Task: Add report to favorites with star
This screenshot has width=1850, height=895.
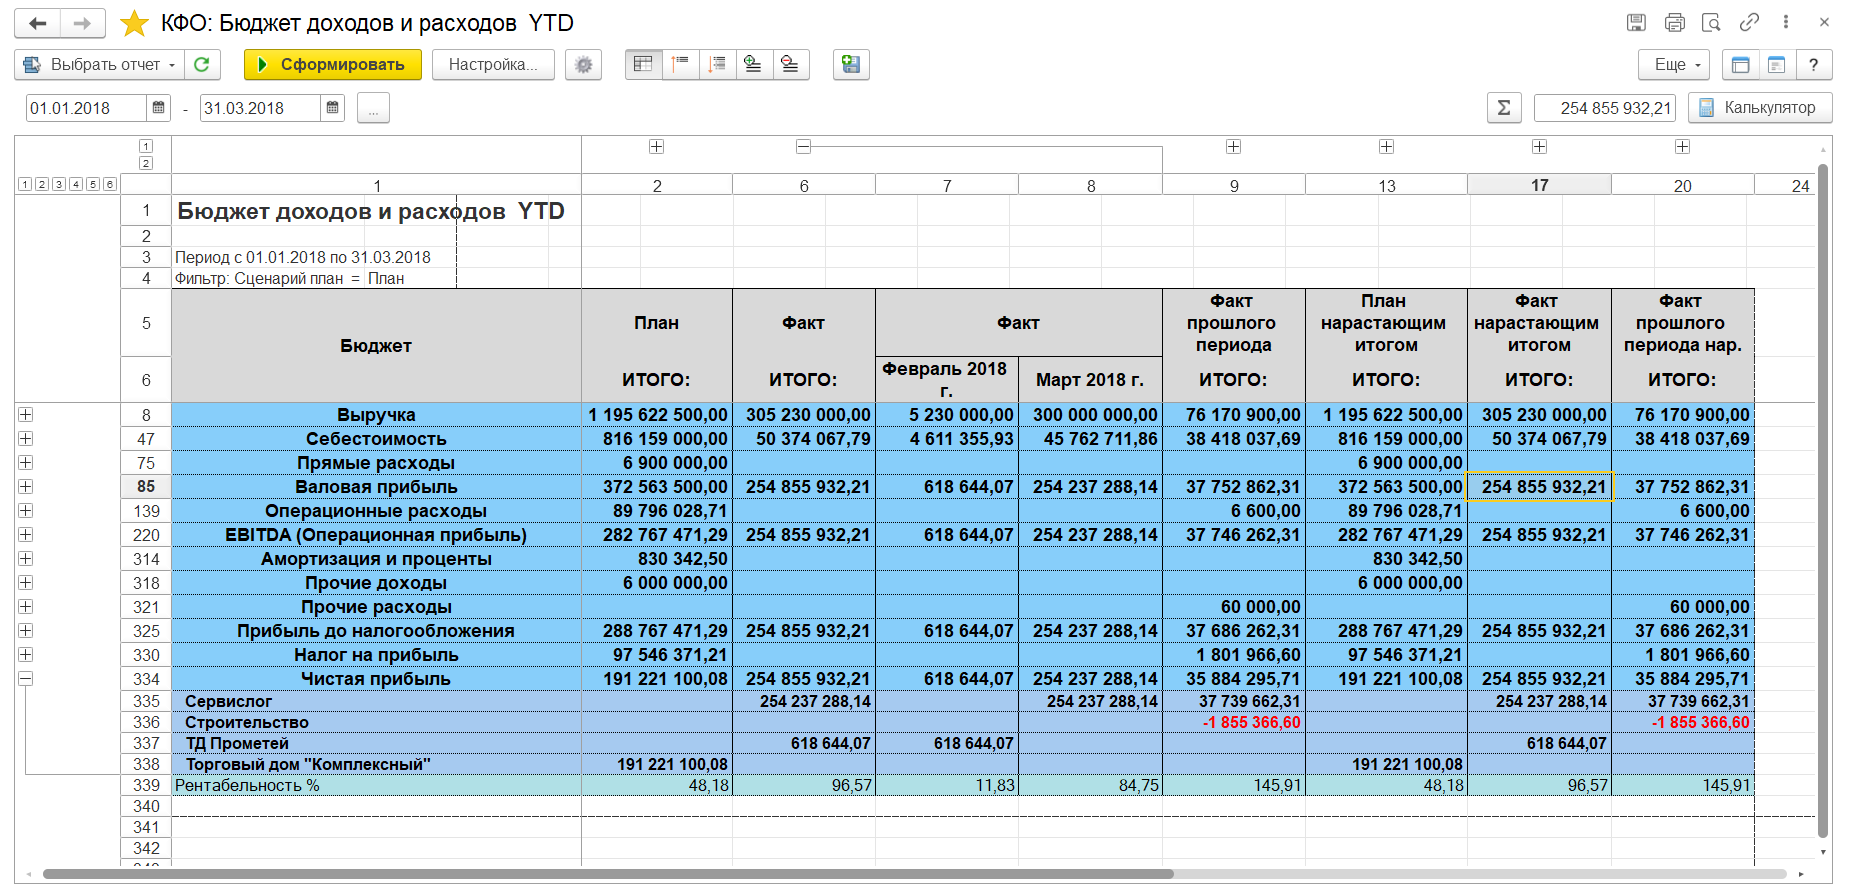Action: point(134,24)
